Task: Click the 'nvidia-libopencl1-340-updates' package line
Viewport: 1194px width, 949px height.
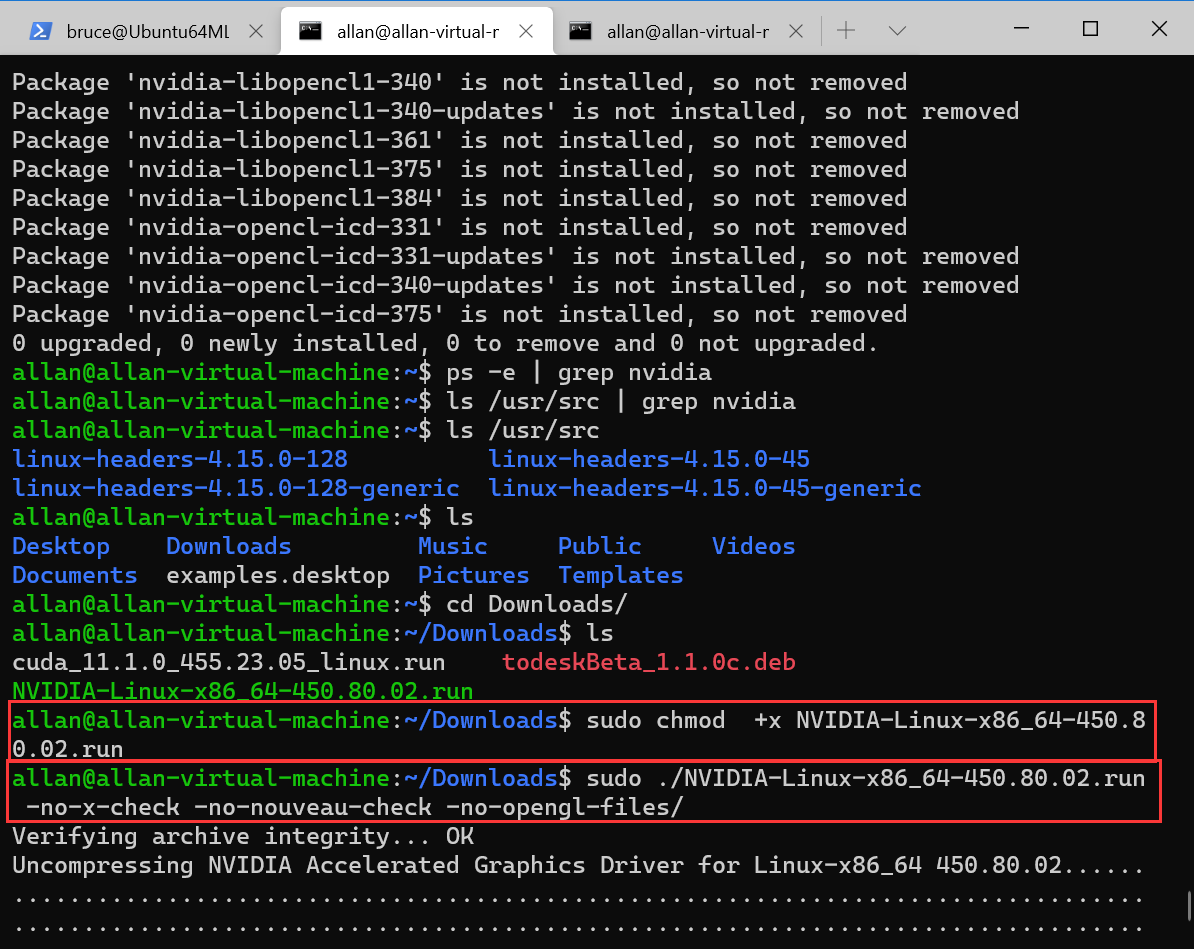Action: point(516,111)
